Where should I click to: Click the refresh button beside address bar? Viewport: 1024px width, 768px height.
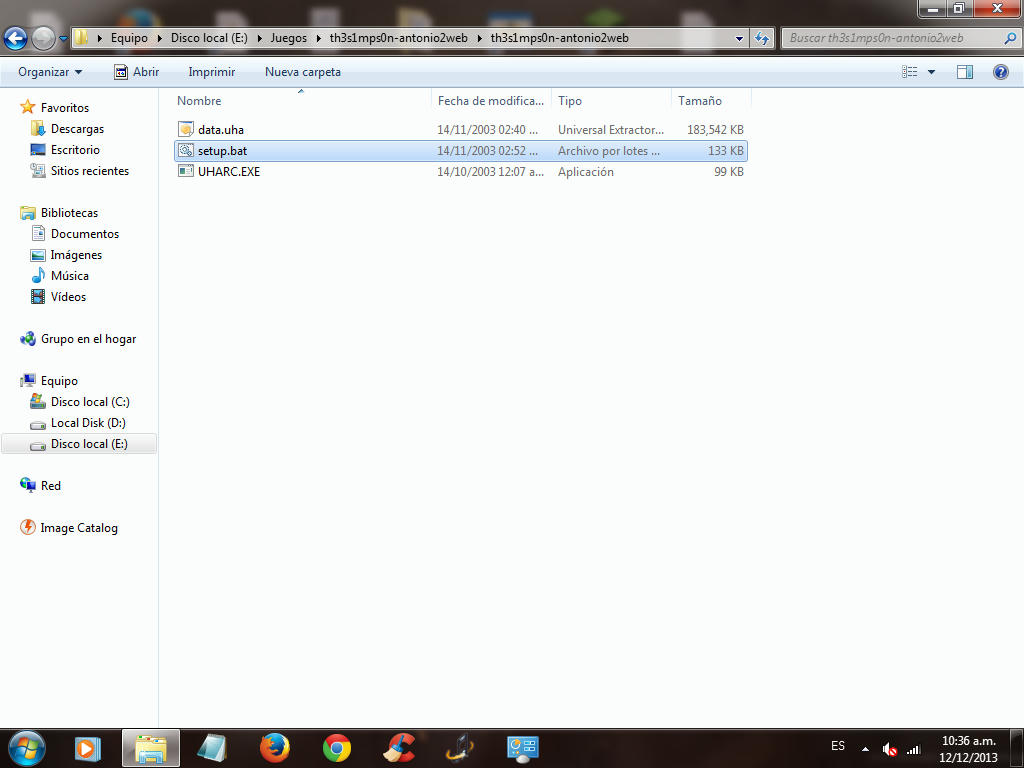(x=762, y=39)
